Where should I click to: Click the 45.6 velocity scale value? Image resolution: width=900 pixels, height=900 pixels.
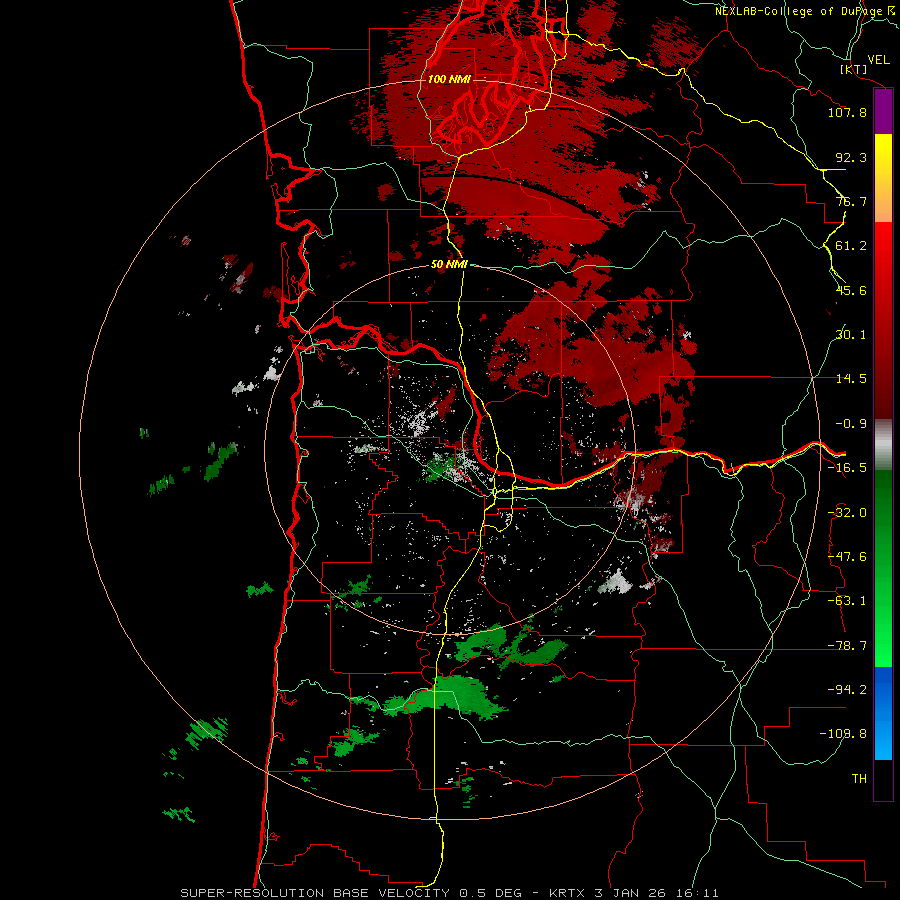point(851,290)
